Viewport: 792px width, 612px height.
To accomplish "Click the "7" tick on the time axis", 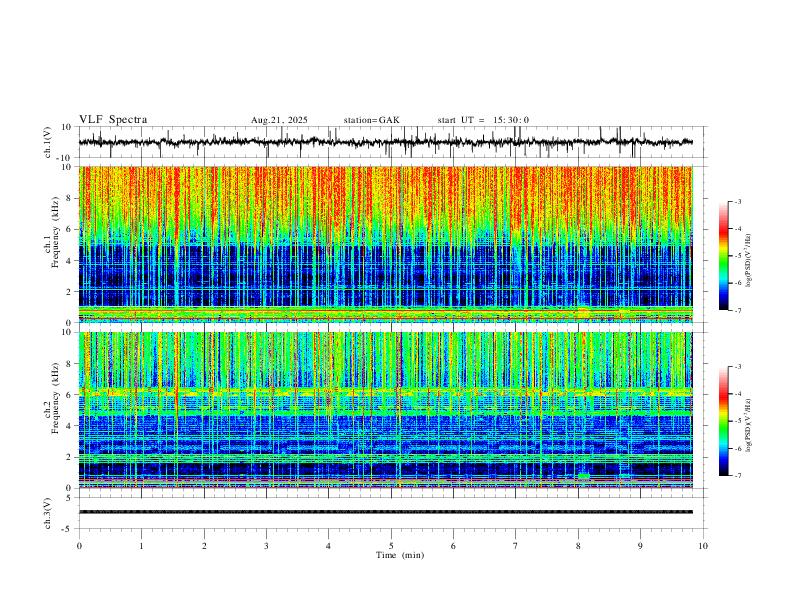I will (x=516, y=546).
